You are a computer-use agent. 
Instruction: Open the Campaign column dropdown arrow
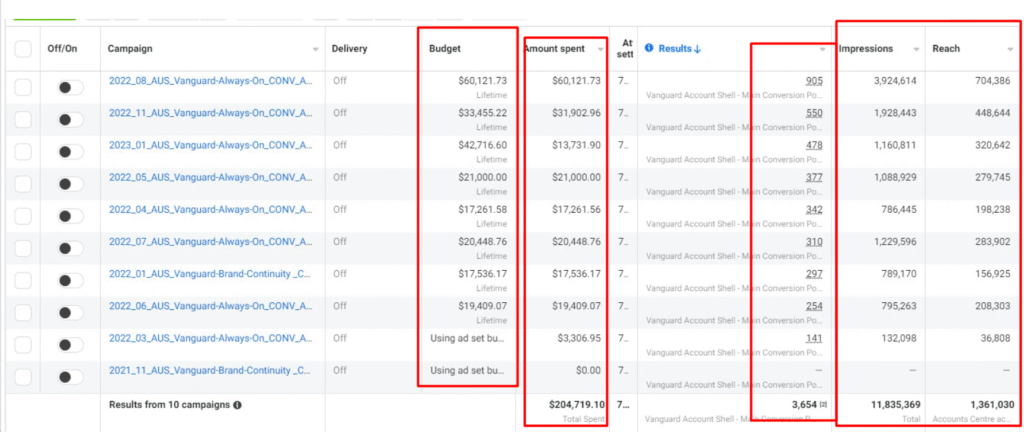(315, 49)
